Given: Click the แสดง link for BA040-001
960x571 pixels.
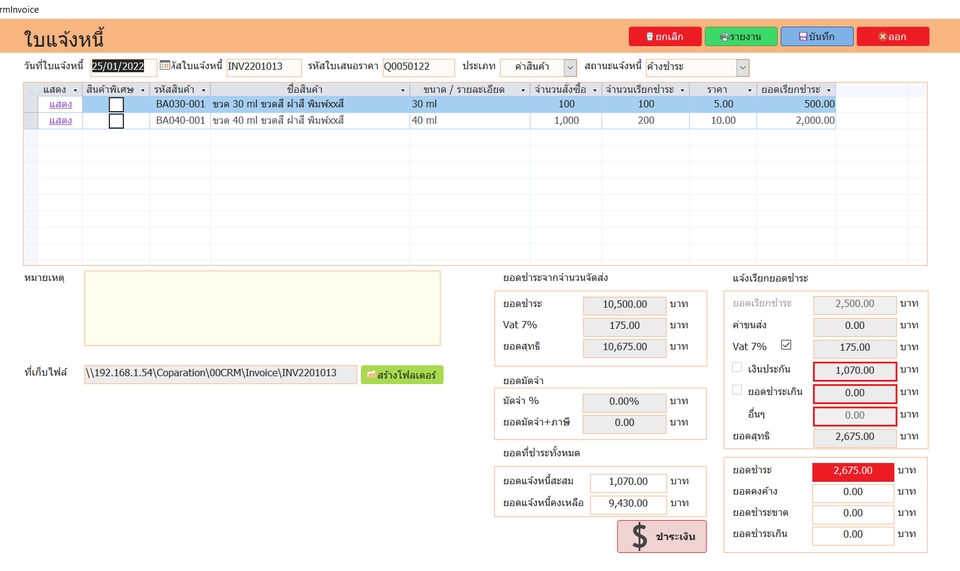Looking at the screenshot, I should pyautogui.click(x=61, y=121).
